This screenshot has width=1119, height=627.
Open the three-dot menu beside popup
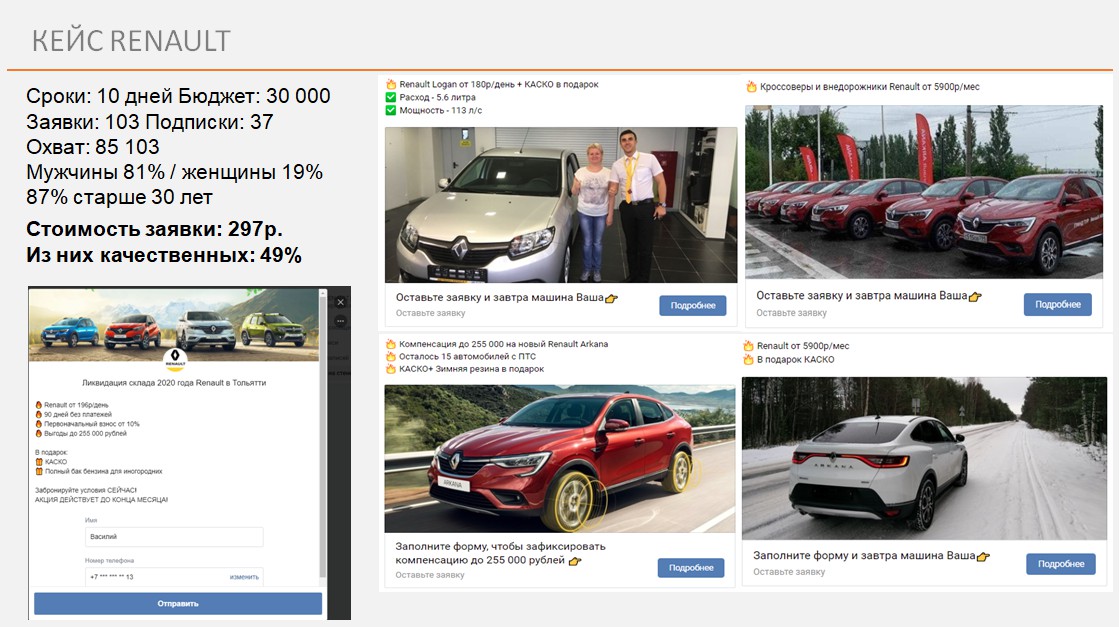[x=340, y=322]
